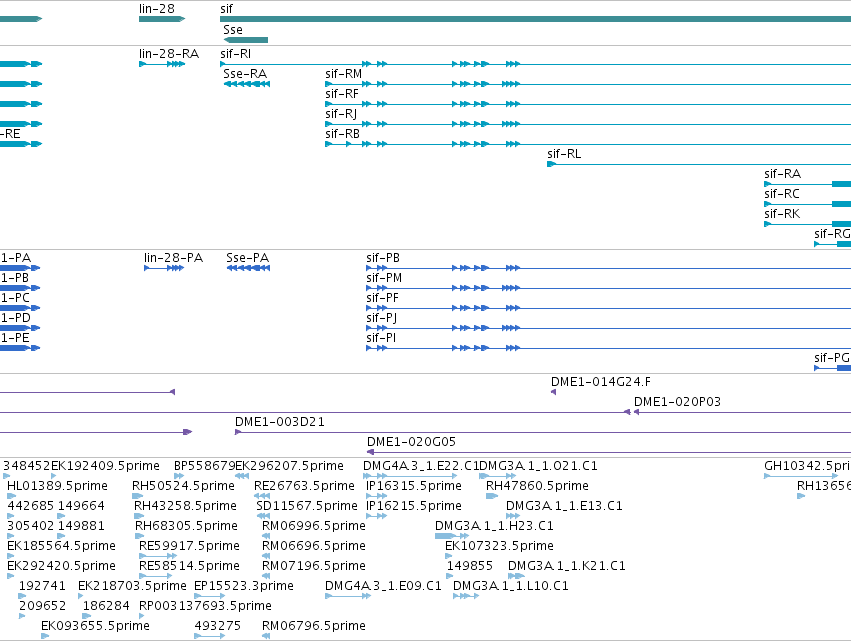Select the sif-RC transcript

coord(808,204)
